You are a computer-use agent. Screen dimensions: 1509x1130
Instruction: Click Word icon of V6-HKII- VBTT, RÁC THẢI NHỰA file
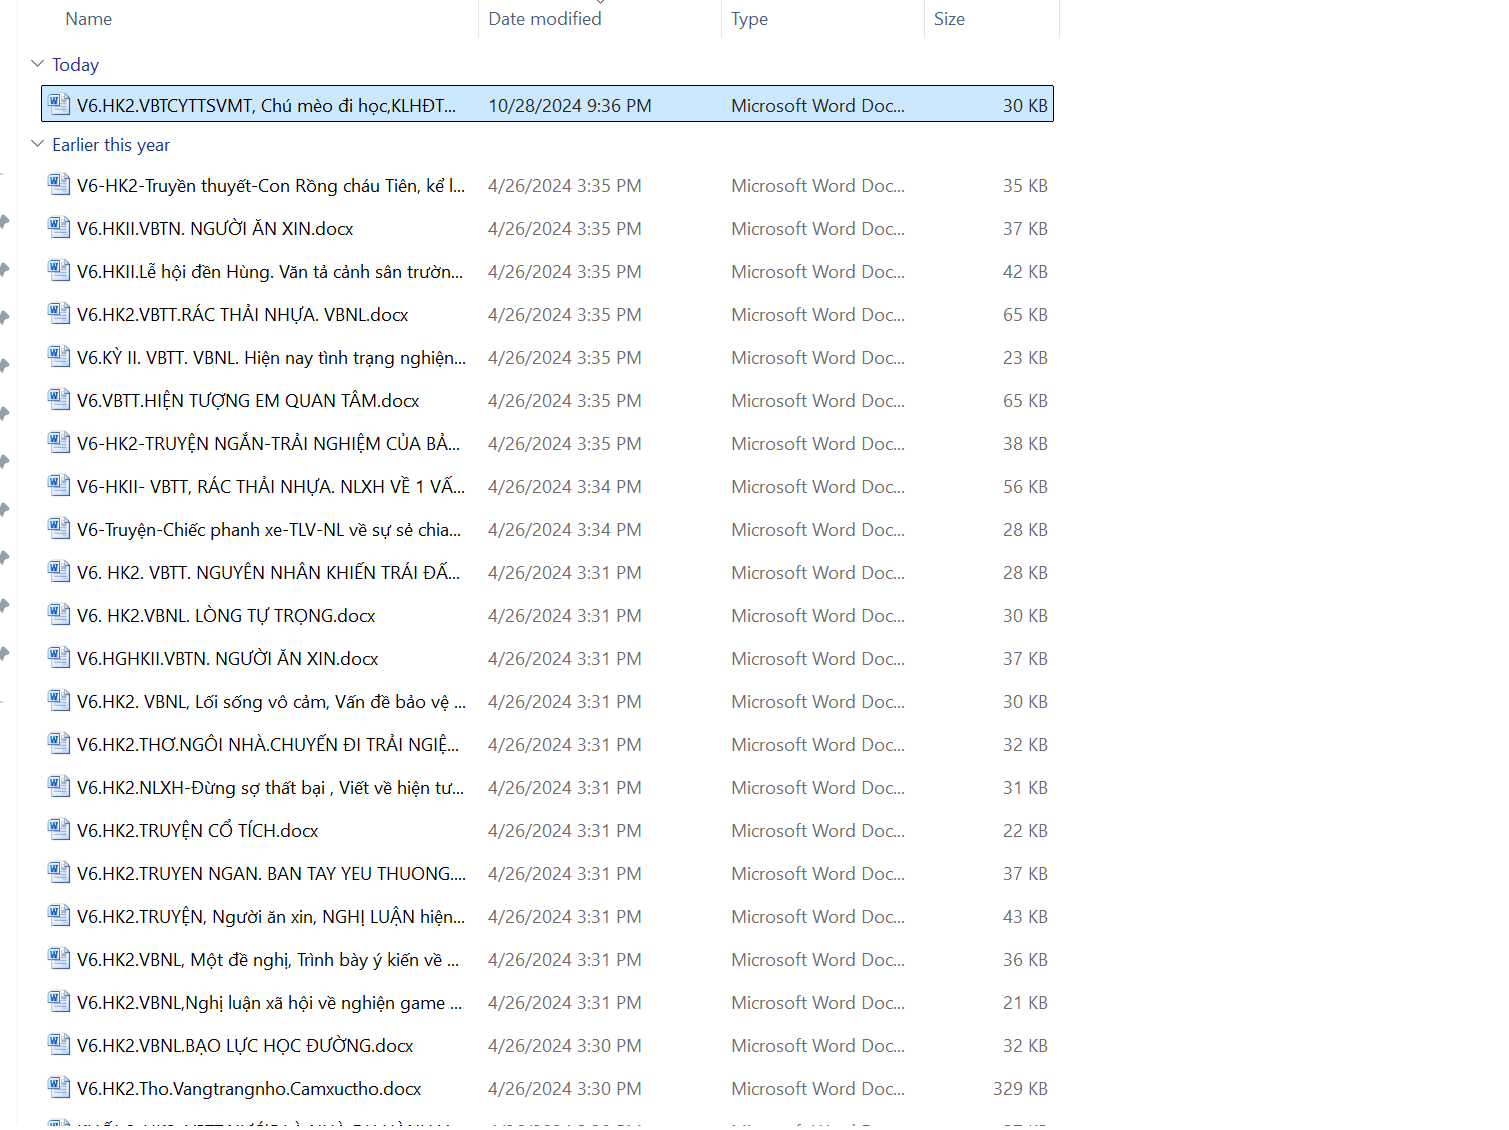59,485
